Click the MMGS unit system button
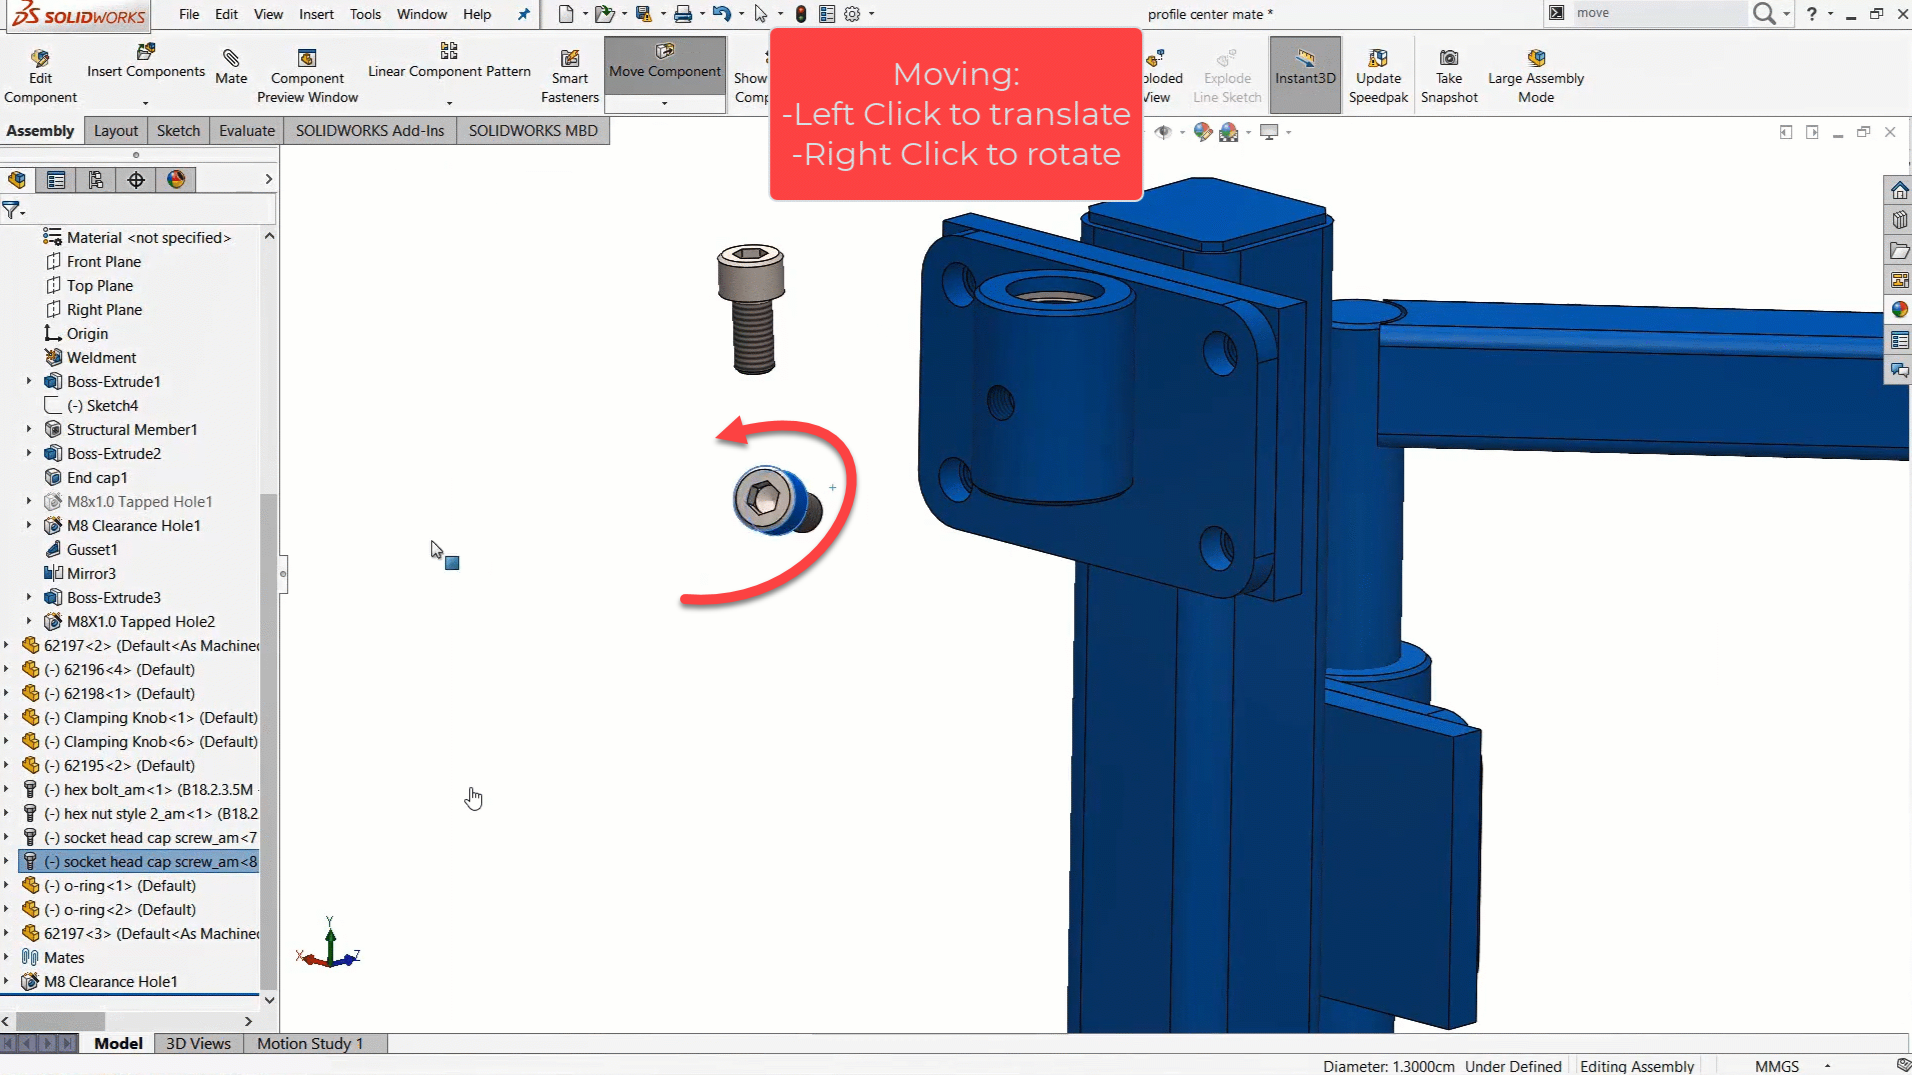 [x=1776, y=1066]
